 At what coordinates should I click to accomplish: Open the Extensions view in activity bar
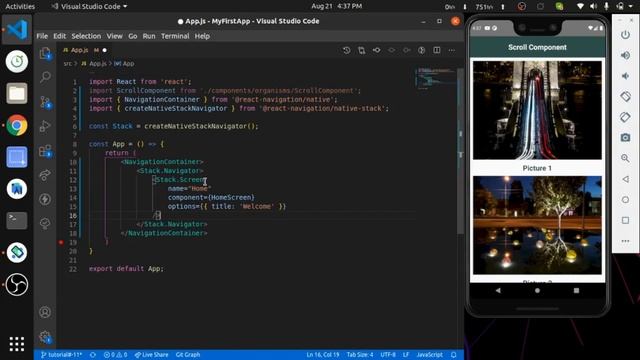(x=45, y=151)
